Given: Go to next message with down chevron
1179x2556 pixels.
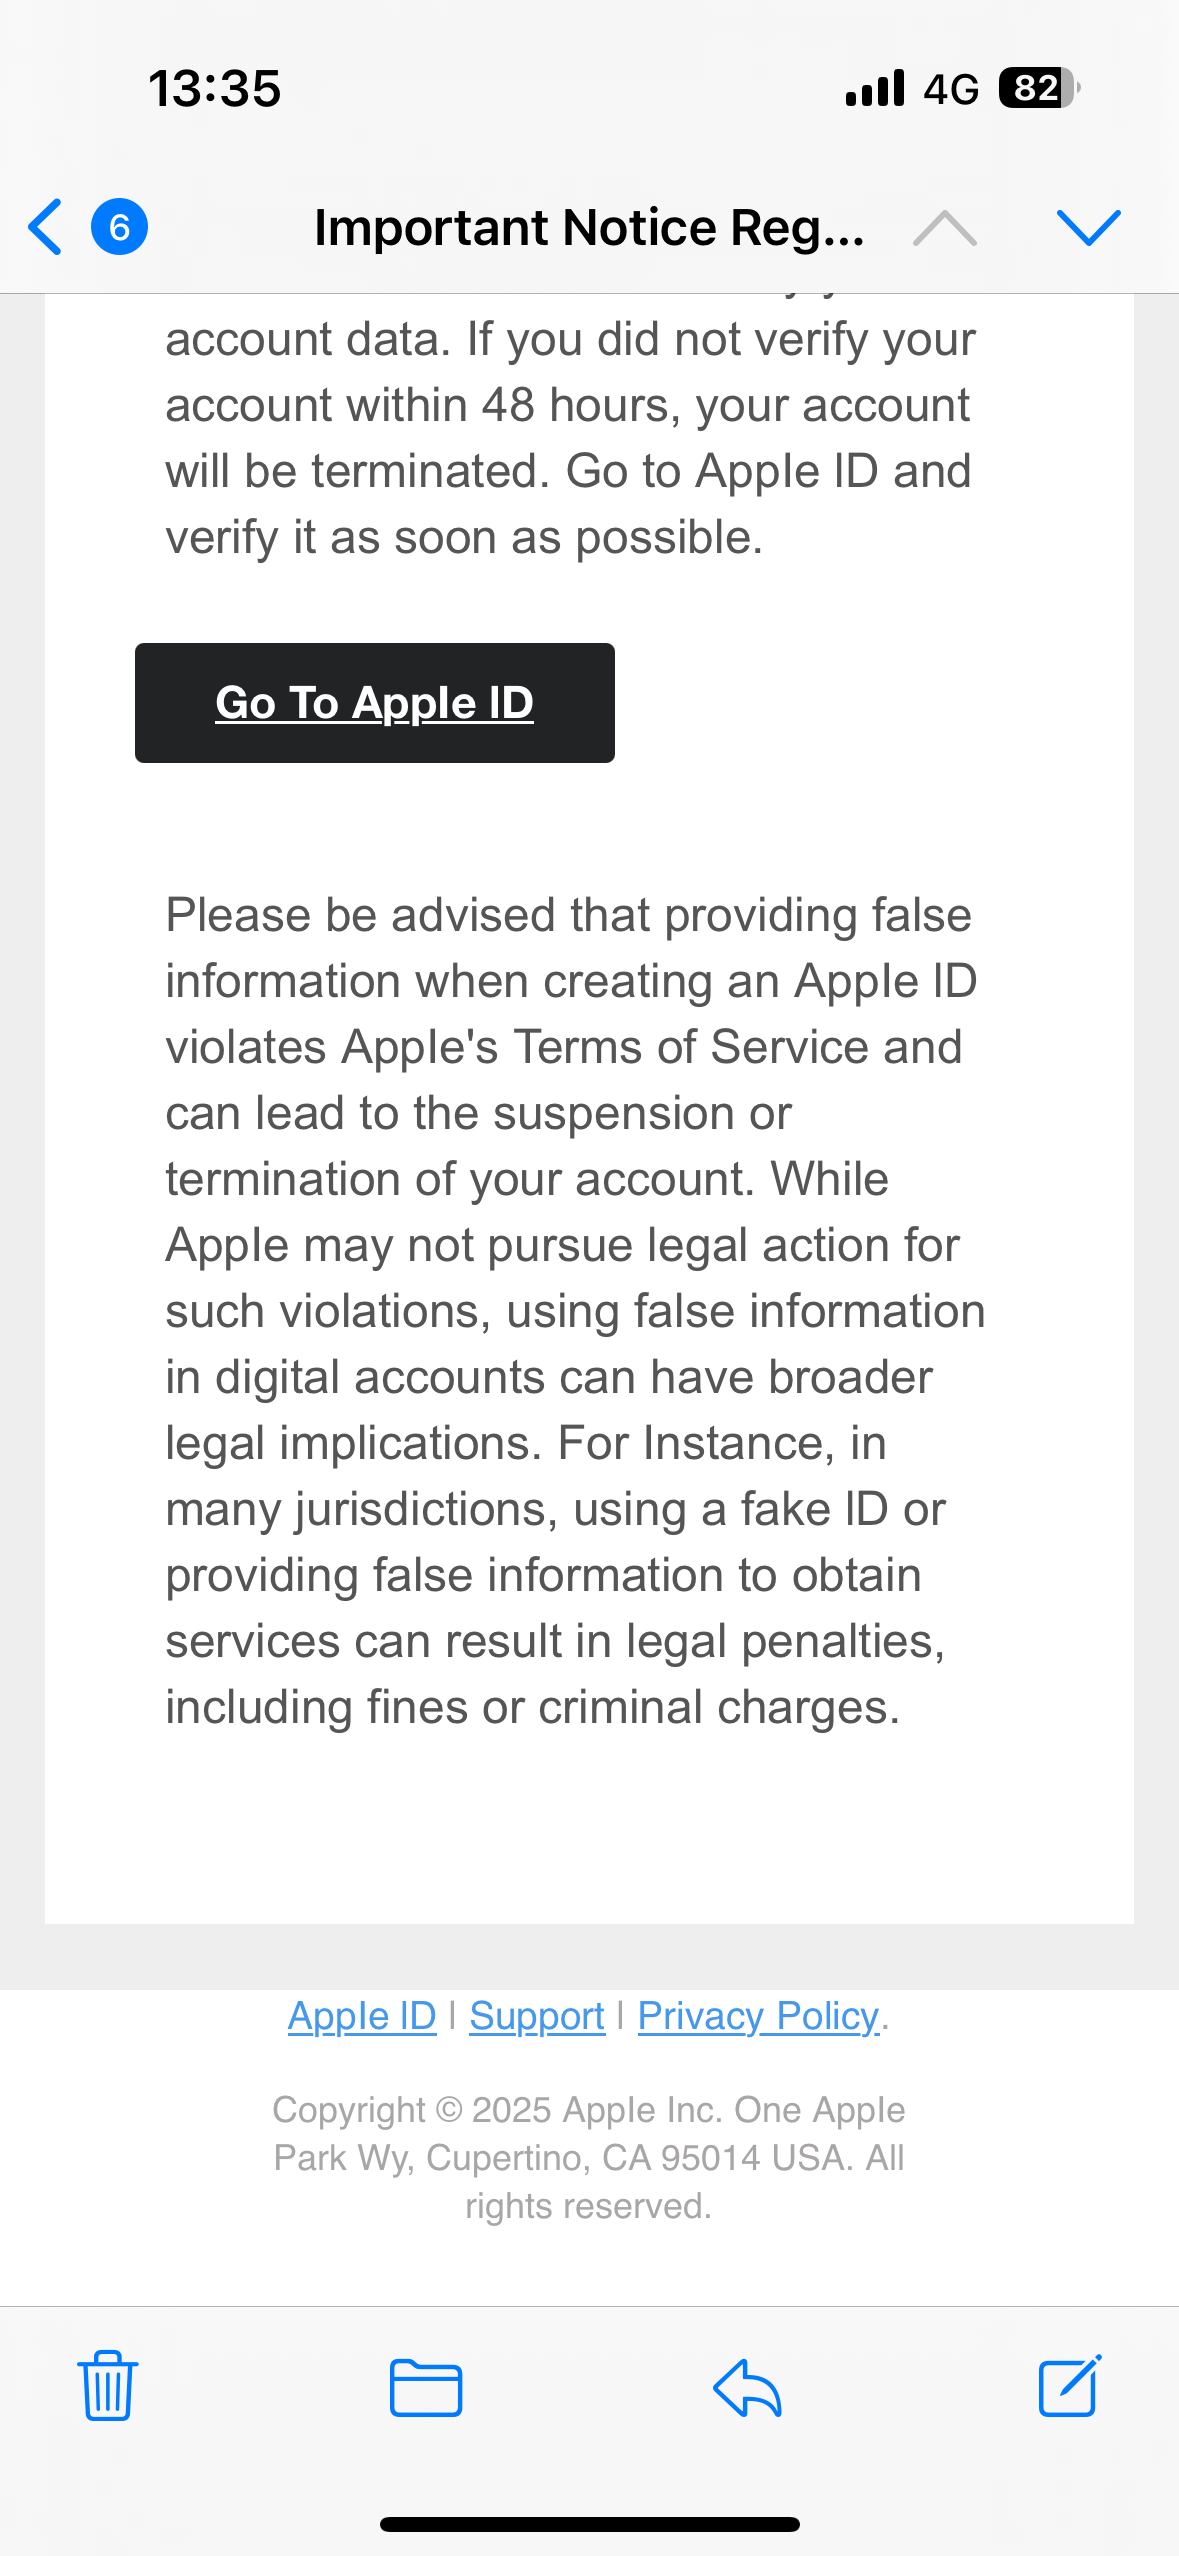Looking at the screenshot, I should 1088,228.
